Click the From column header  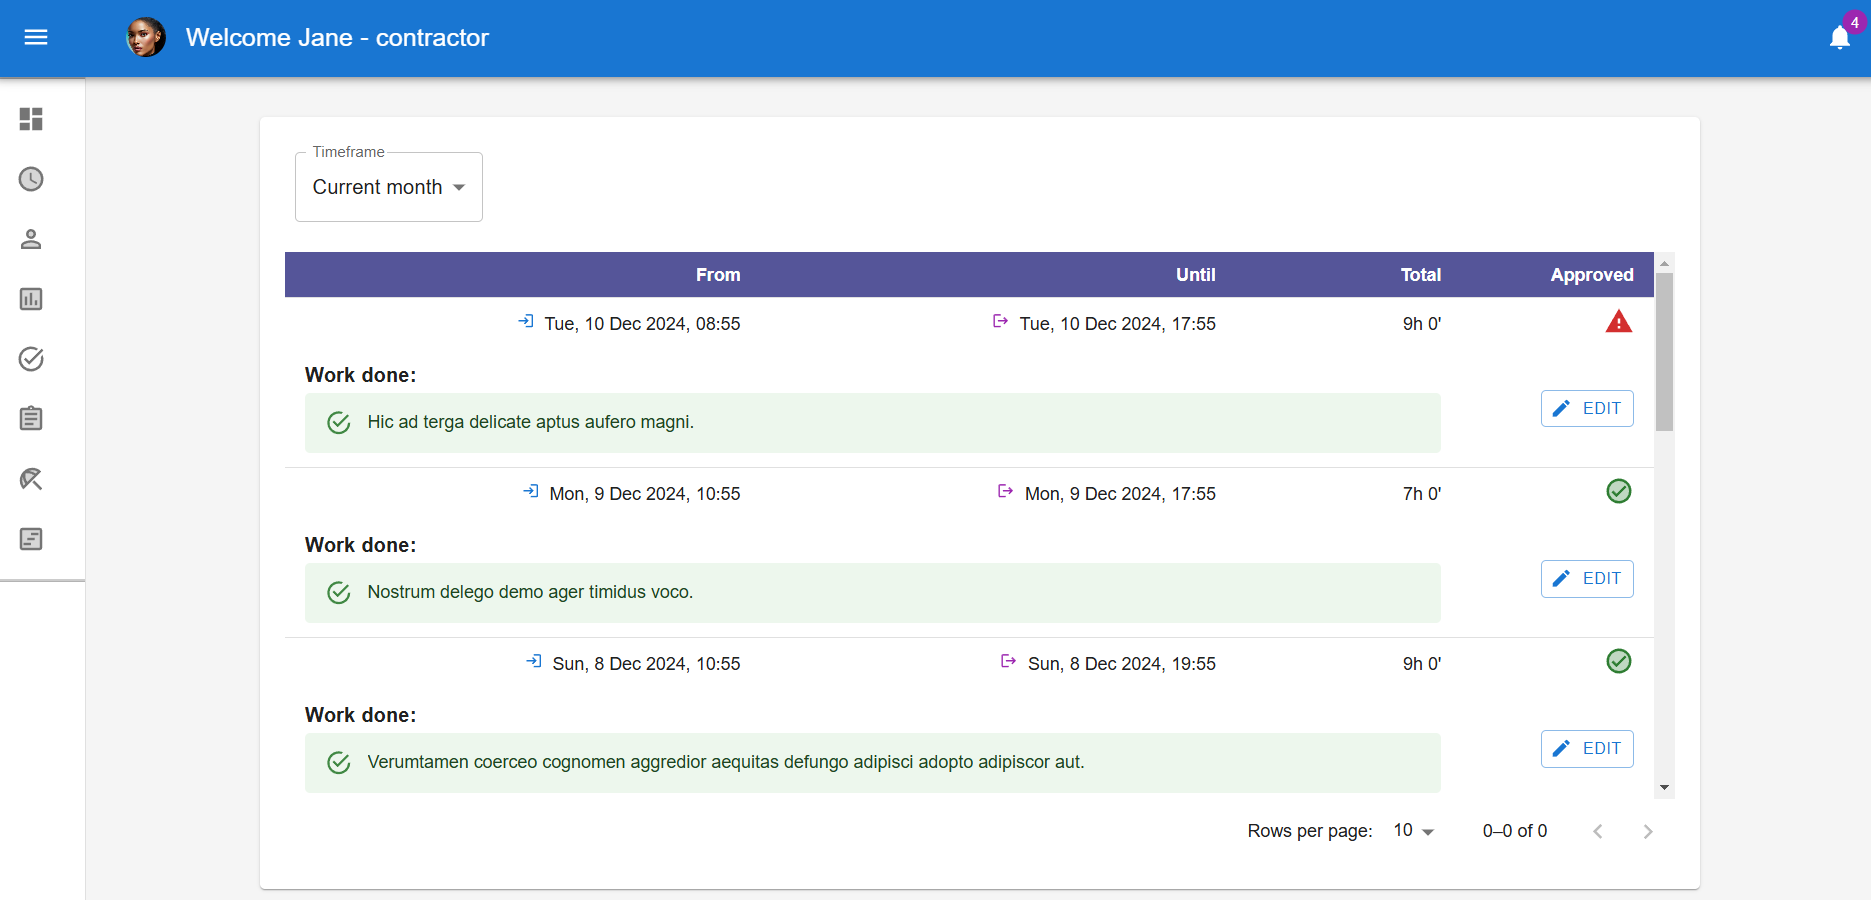click(x=718, y=275)
